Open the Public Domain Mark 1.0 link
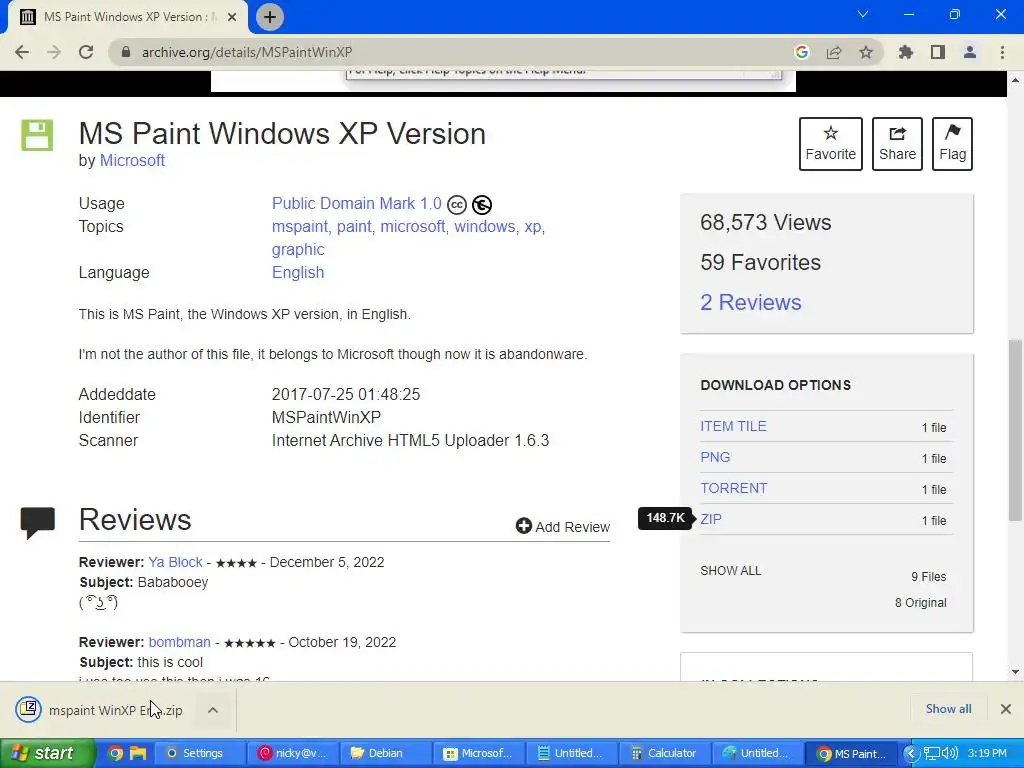1024x768 pixels. [x=357, y=204]
